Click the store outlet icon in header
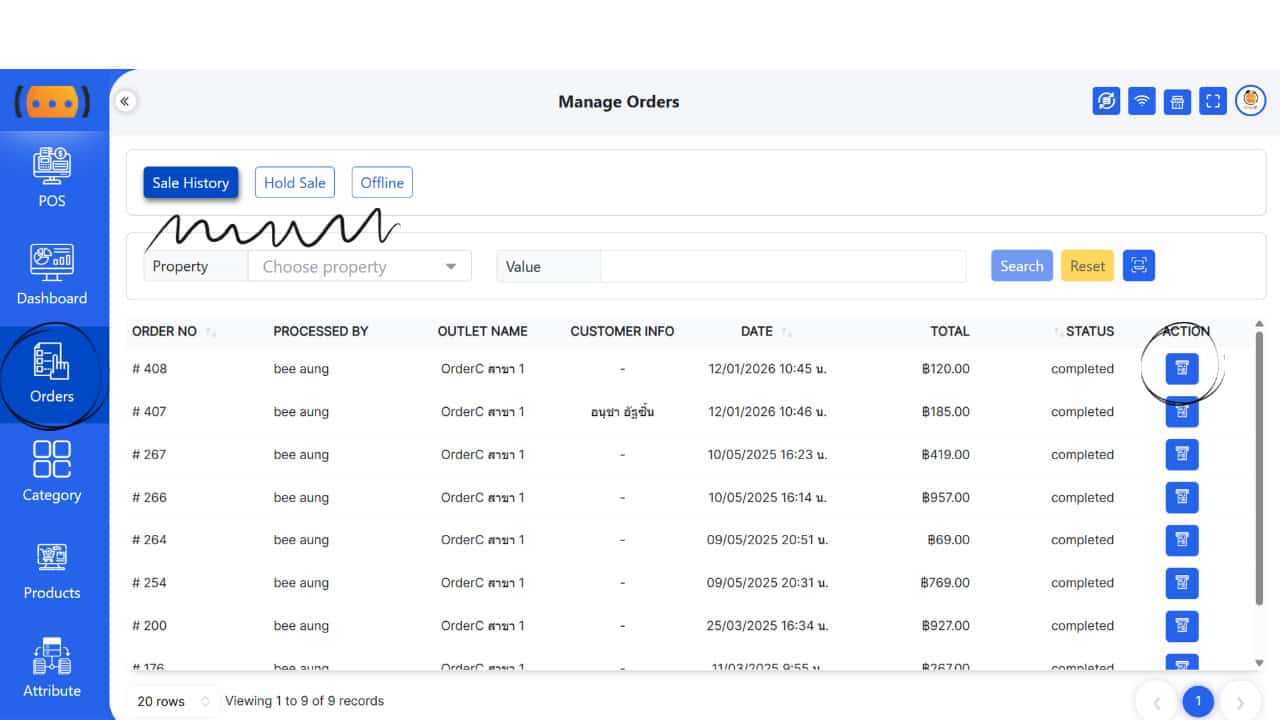The height and width of the screenshot is (720, 1280). point(1177,101)
